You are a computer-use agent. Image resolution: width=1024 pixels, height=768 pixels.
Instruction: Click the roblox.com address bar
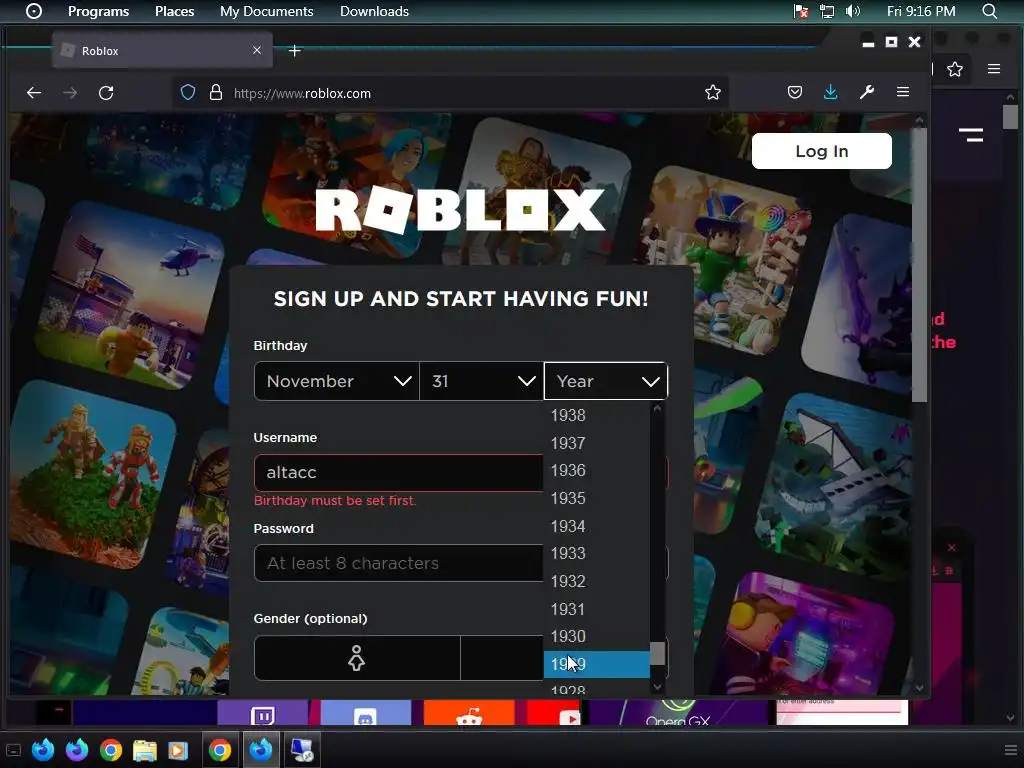coord(451,93)
